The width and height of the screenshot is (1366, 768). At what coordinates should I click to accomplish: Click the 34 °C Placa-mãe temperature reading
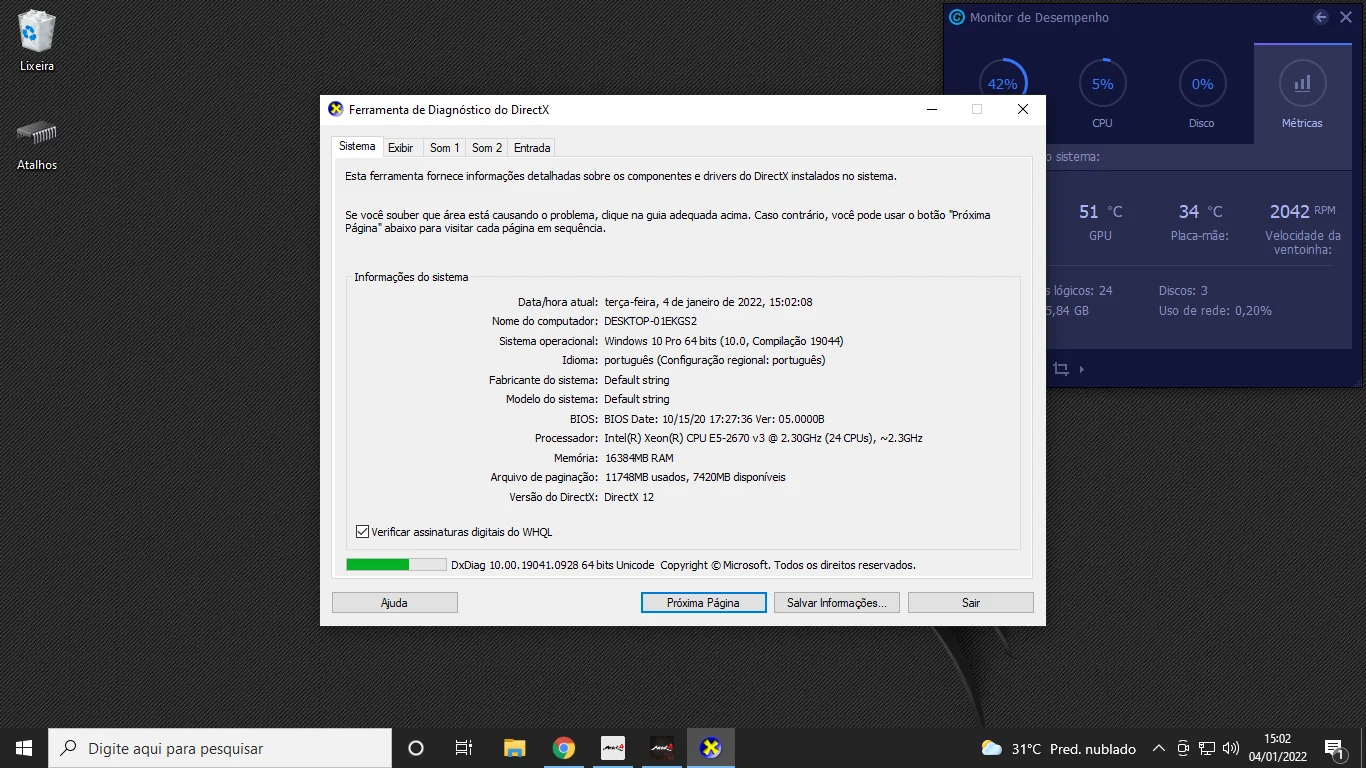[x=1200, y=212]
